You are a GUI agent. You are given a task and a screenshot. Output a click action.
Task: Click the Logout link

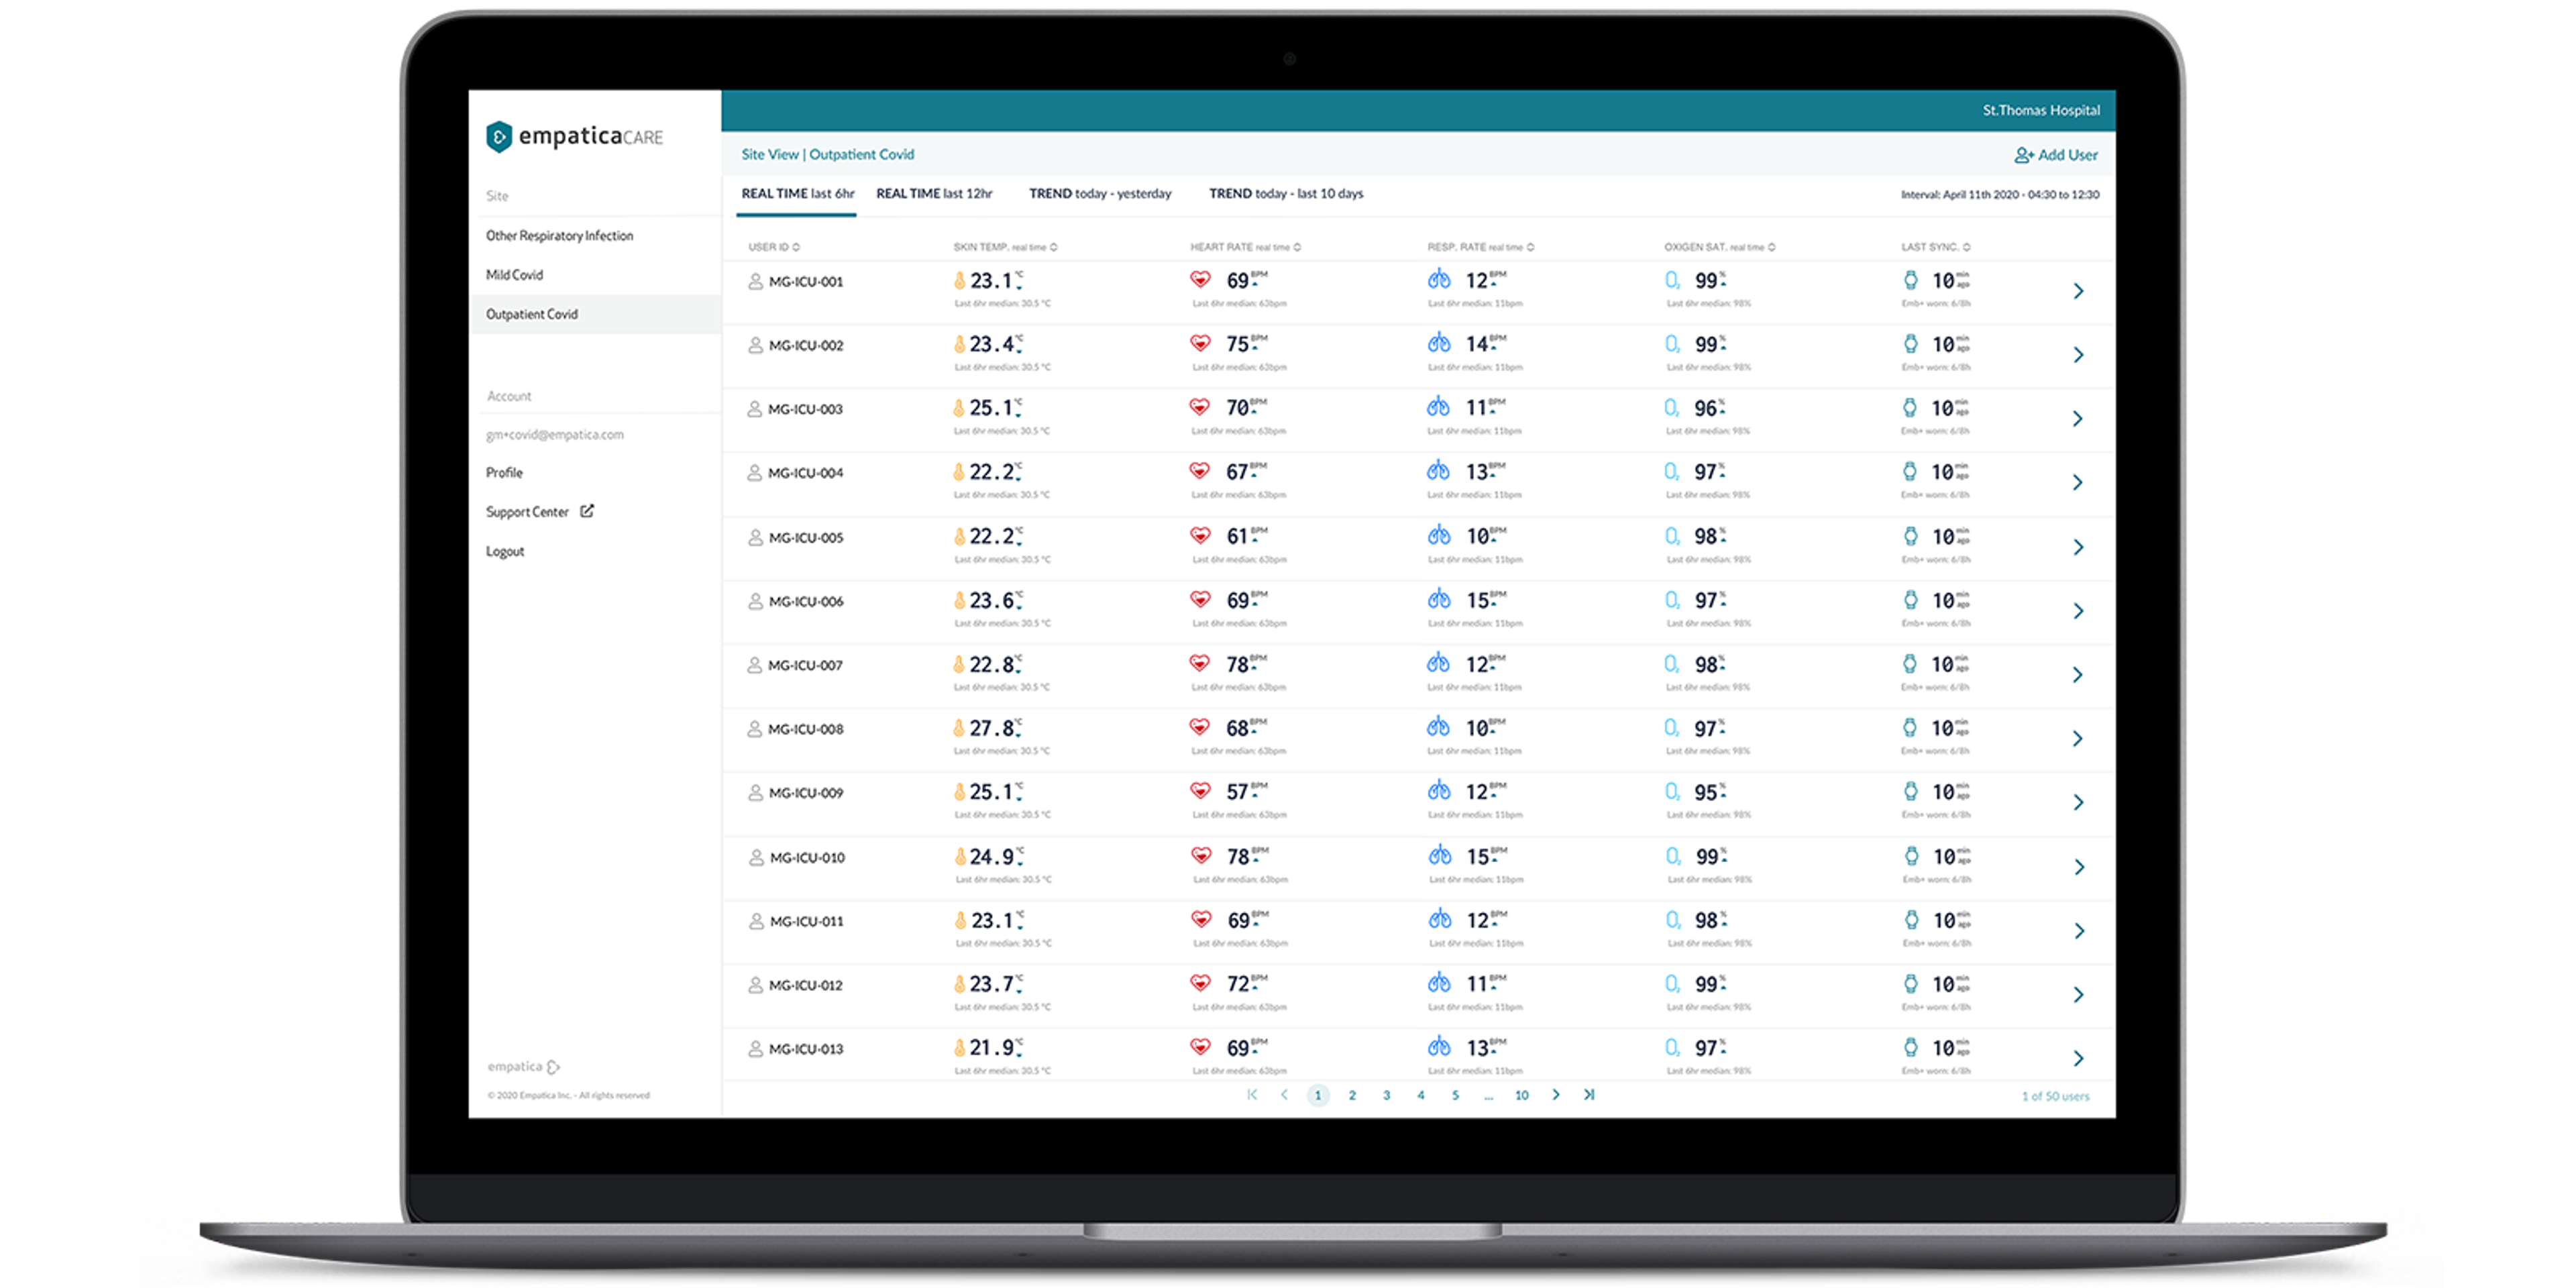tap(505, 551)
